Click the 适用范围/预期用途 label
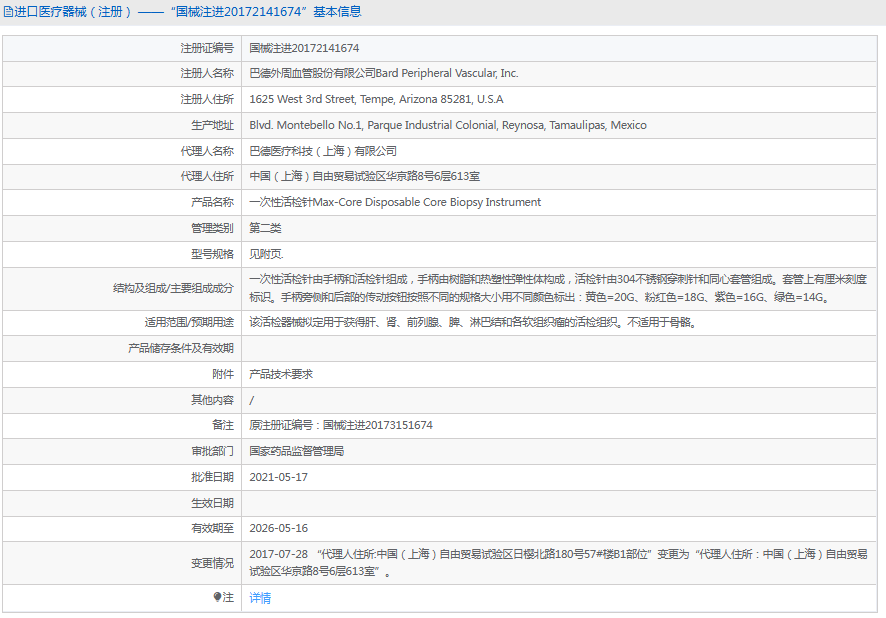This screenshot has width=886, height=618. 189,323
